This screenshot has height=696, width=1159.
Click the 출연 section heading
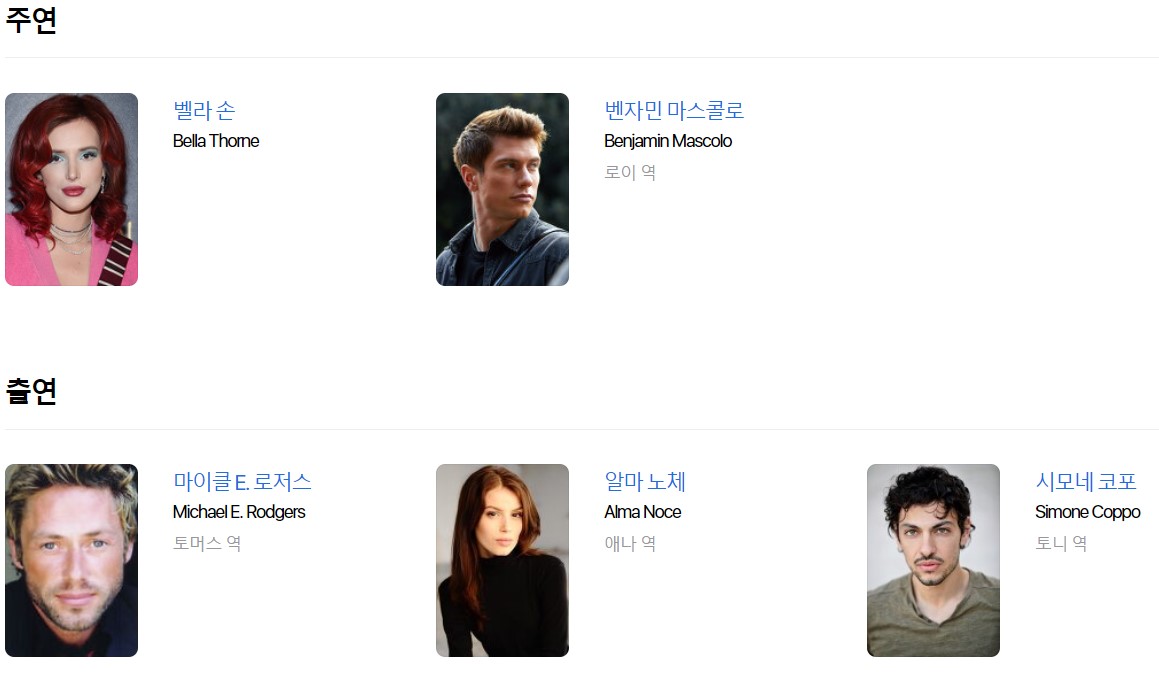(31, 391)
